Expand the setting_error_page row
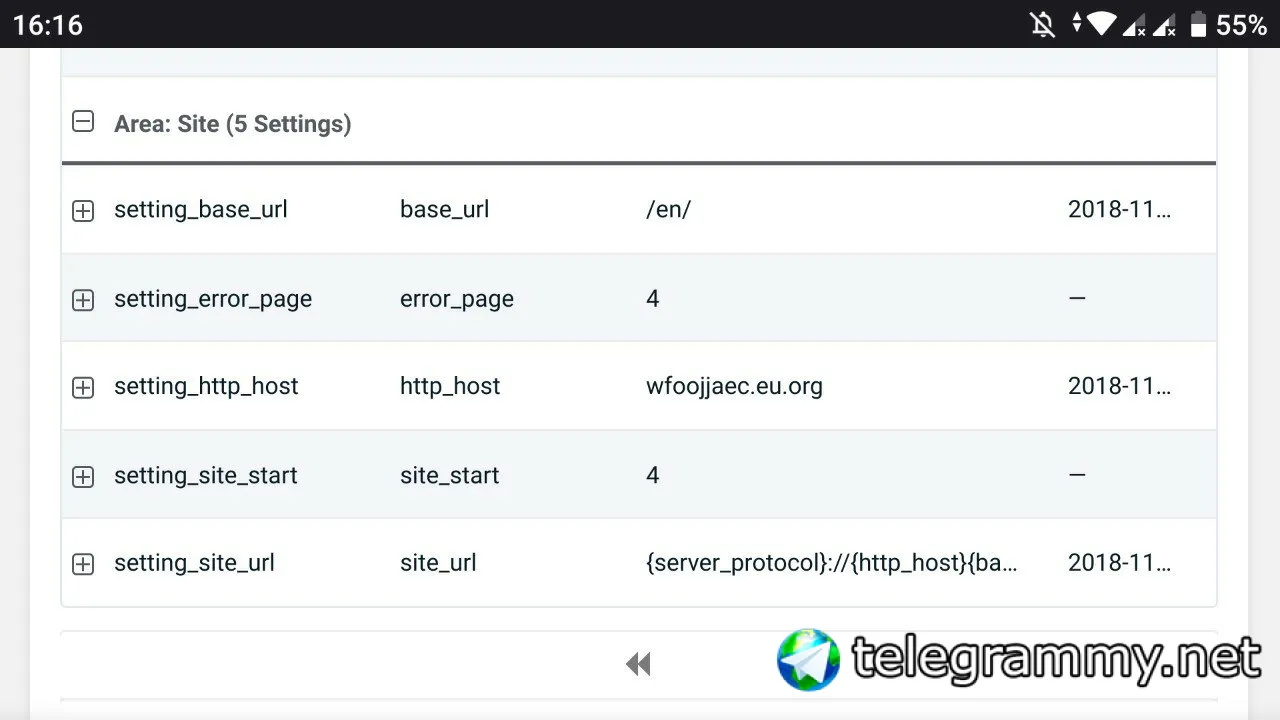This screenshot has width=1280, height=720. (x=83, y=300)
